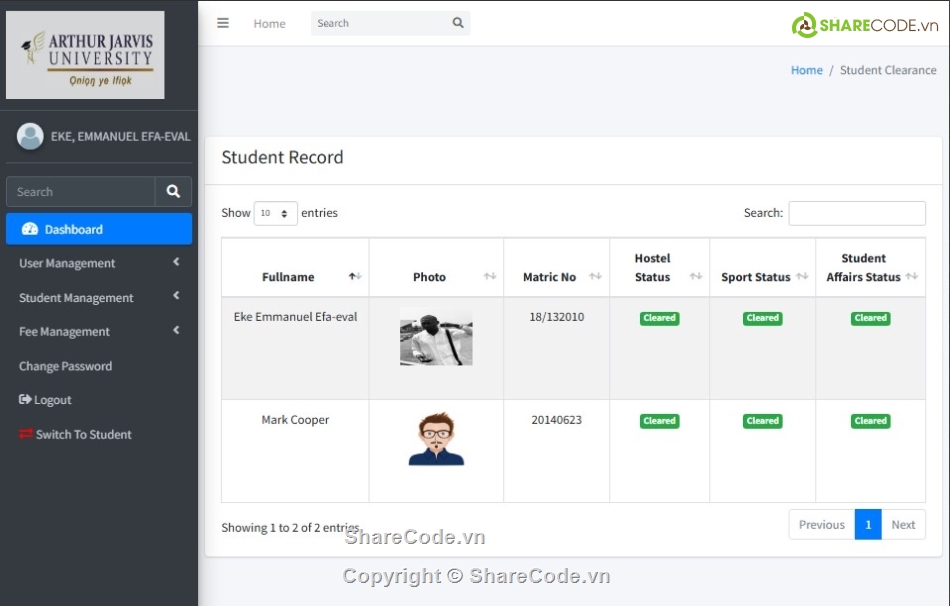Sort by Sport Status column arrow
The width and height of the screenshot is (950, 606).
tap(802, 276)
